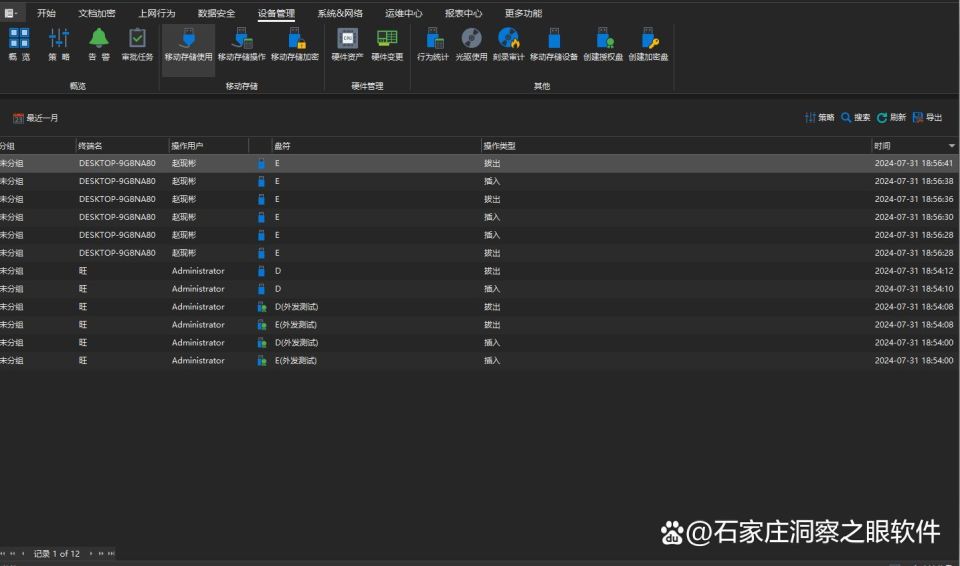Image resolution: width=960 pixels, height=566 pixels.
Task: Sort by 时间 column header
Action: [915, 146]
